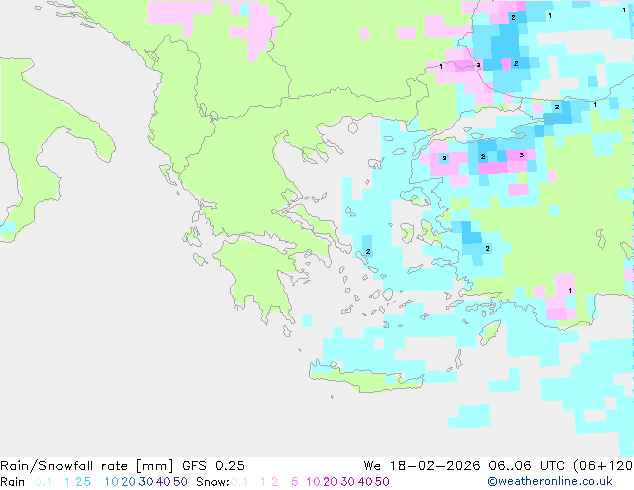The height and width of the screenshot is (490, 634).
Task: Open the weatheronline.co.uk copyright link
Action: [x=550, y=482]
